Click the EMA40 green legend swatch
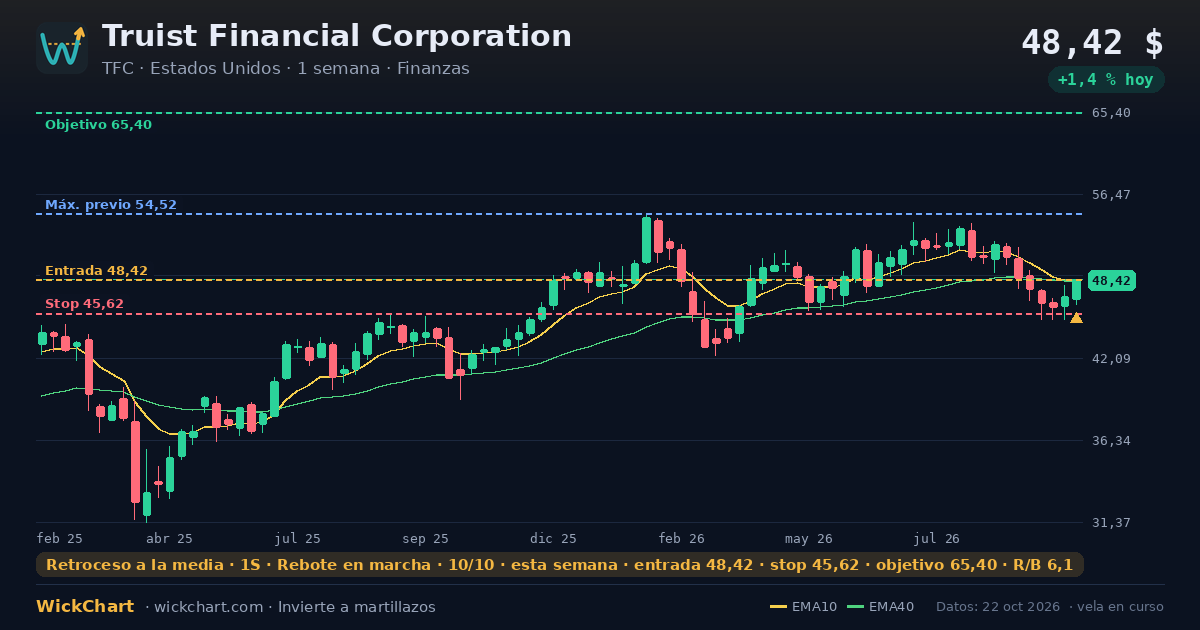The width and height of the screenshot is (1200, 630). coord(855,607)
